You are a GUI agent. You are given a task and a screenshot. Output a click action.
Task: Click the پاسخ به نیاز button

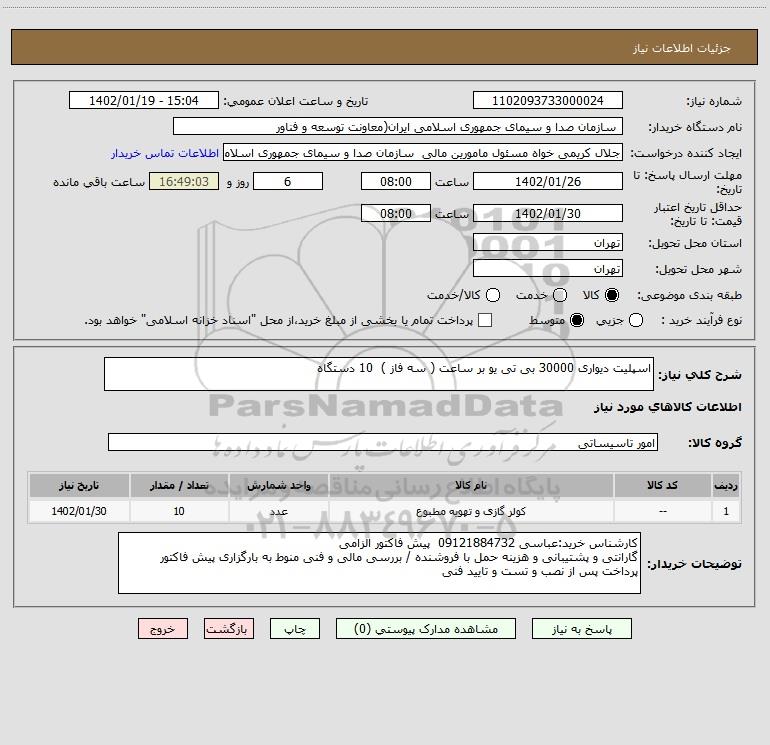pyautogui.click(x=582, y=629)
